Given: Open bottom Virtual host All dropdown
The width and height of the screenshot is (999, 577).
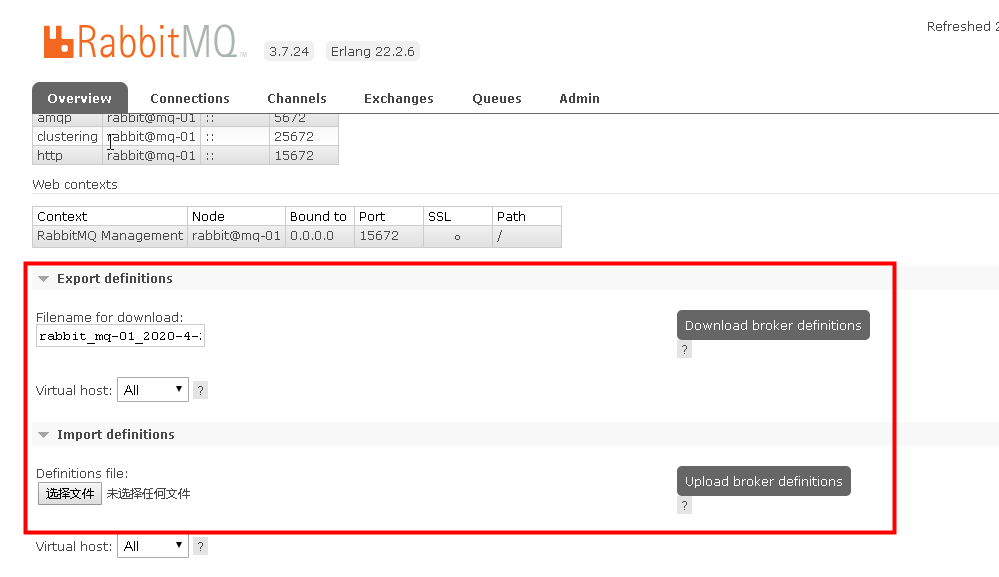Looking at the screenshot, I should coord(153,546).
